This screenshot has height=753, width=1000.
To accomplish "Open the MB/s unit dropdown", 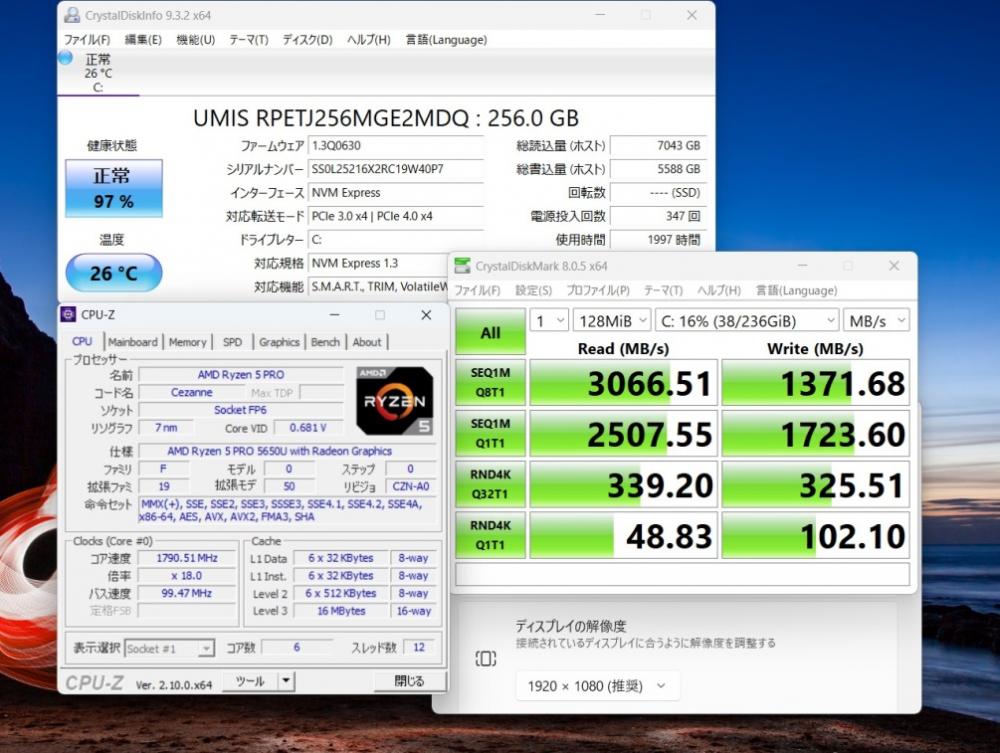I will click(x=876, y=321).
